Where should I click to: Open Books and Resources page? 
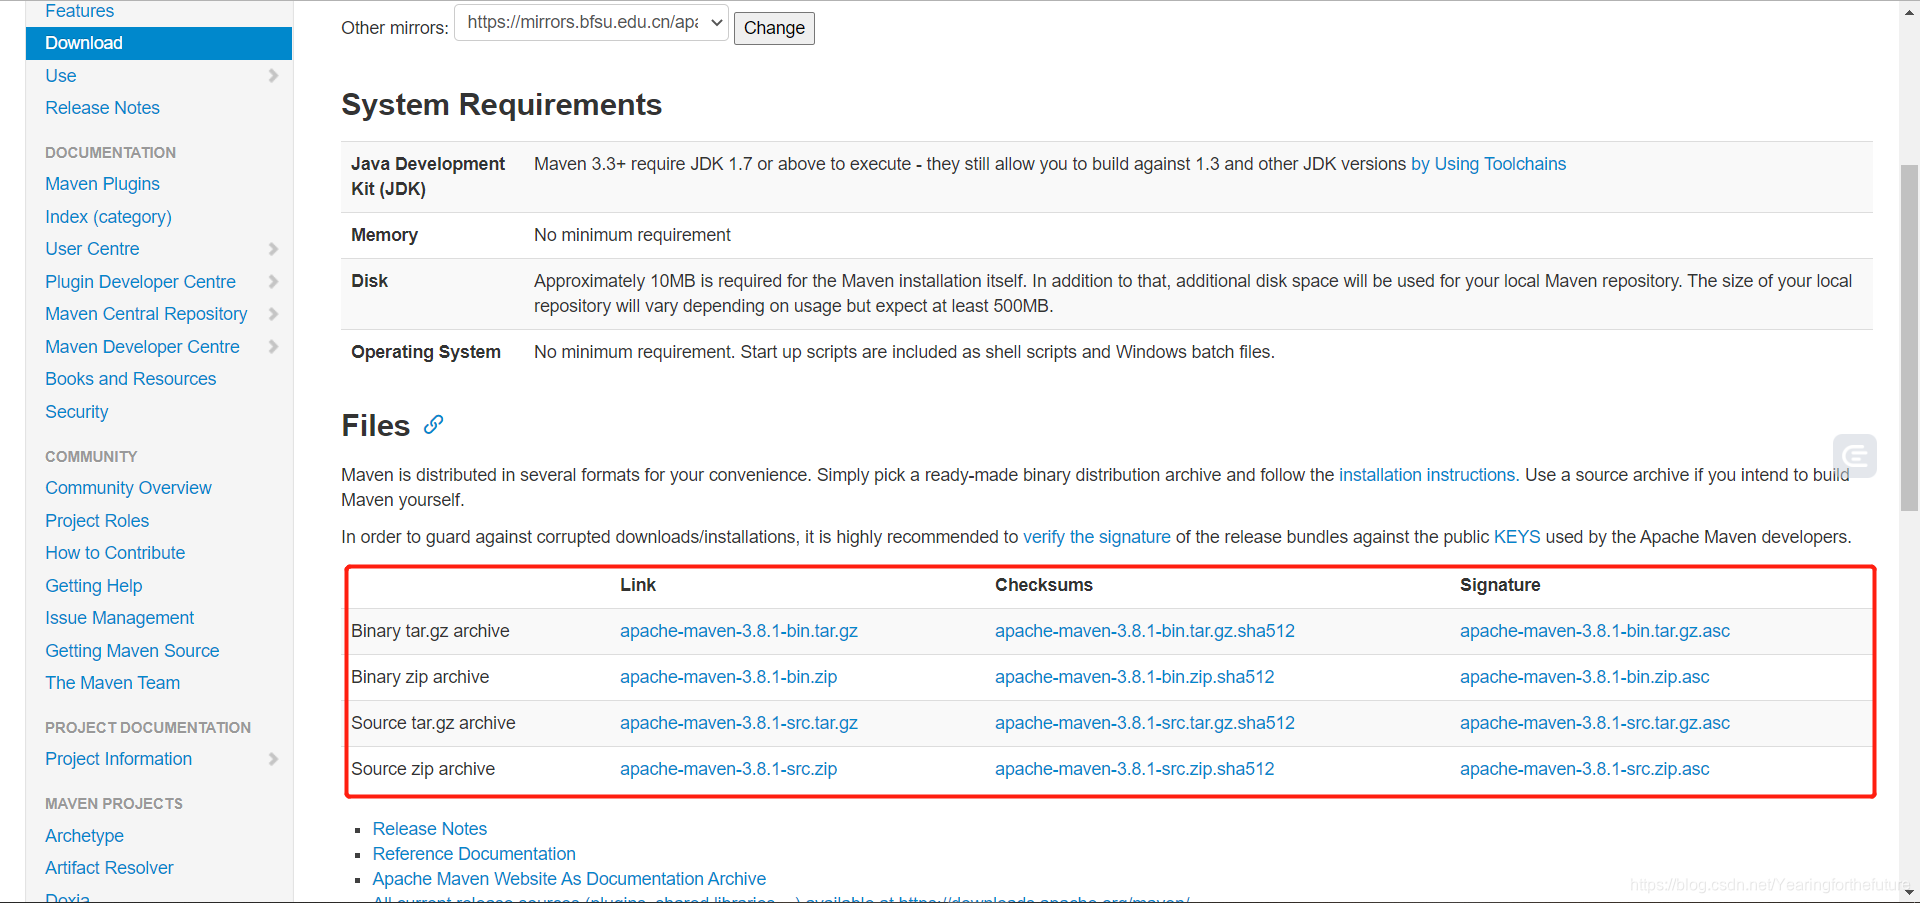130,379
